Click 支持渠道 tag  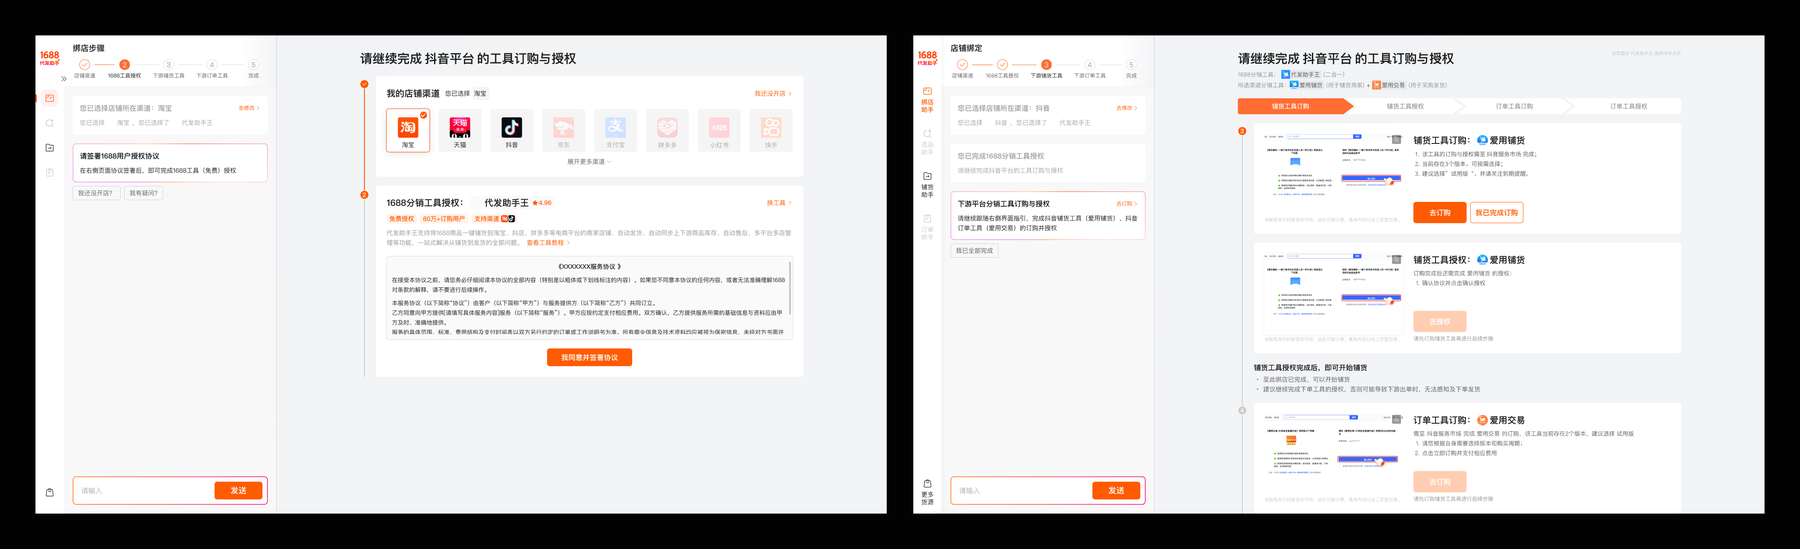coord(494,219)
